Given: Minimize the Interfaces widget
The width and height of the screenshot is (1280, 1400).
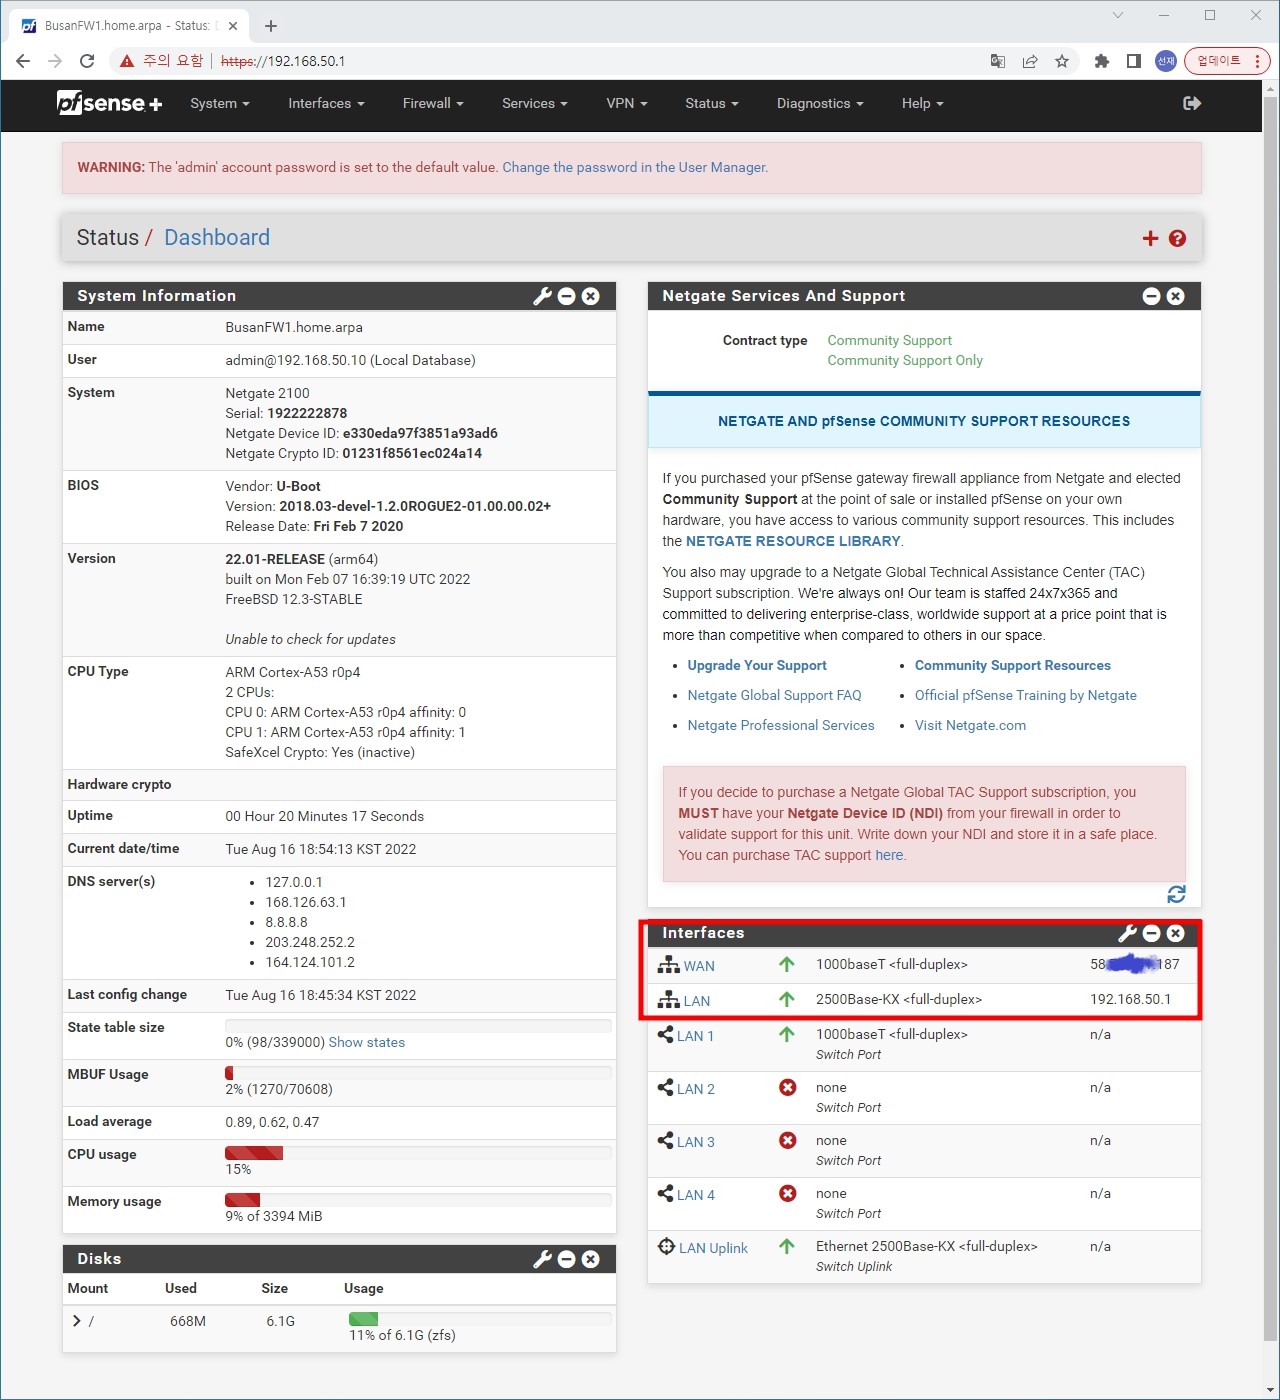Looking at the screenshot, I should (1151, 933).
